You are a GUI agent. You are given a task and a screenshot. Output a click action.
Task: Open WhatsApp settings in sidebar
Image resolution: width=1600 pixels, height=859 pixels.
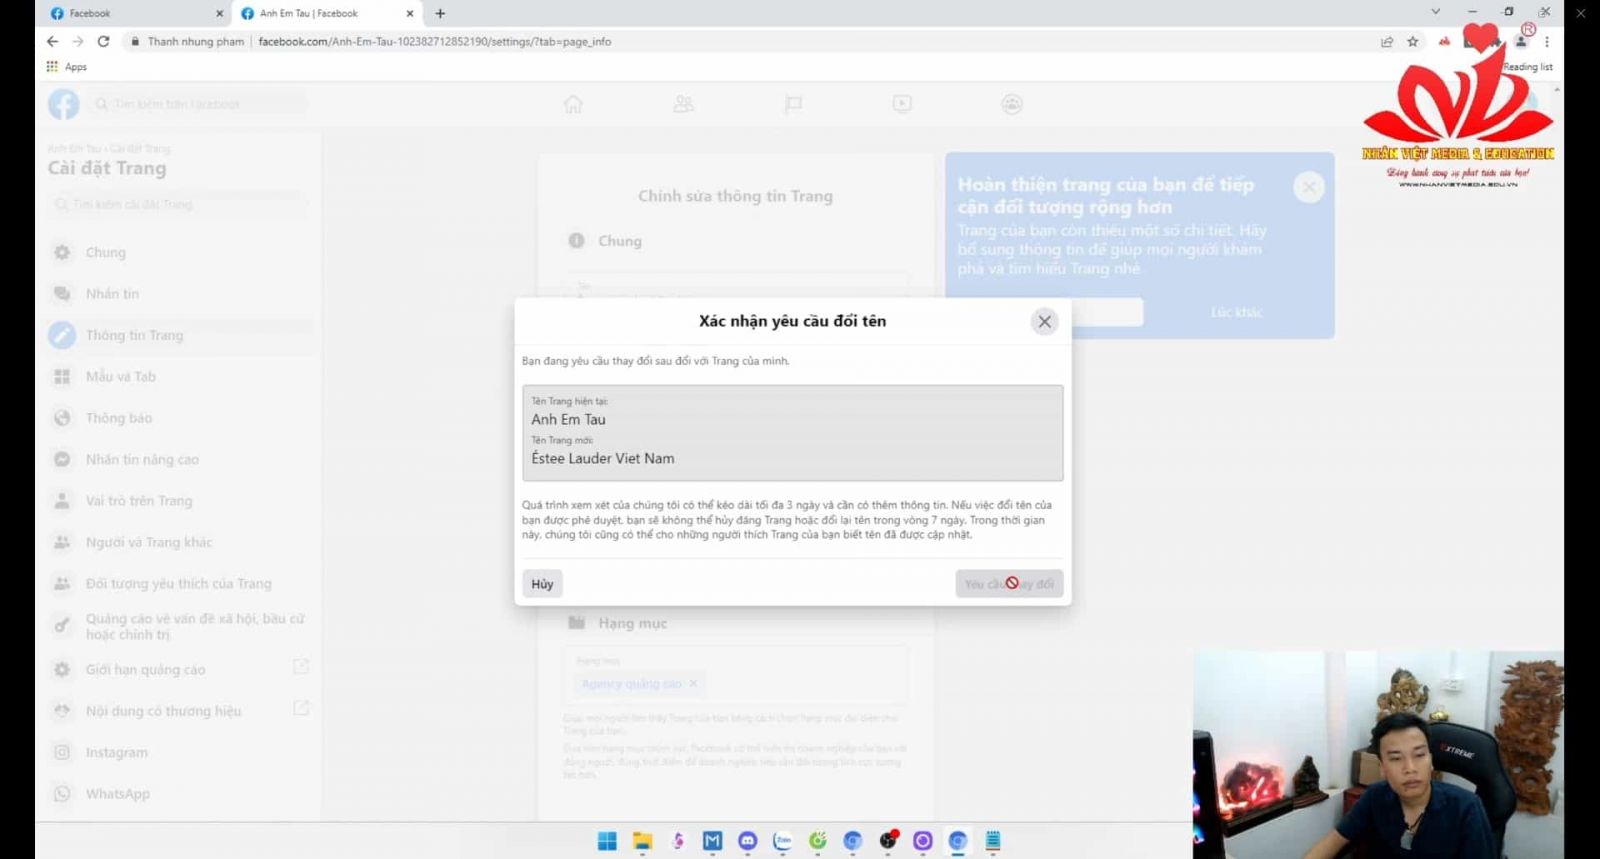click(x=180, y=794)
